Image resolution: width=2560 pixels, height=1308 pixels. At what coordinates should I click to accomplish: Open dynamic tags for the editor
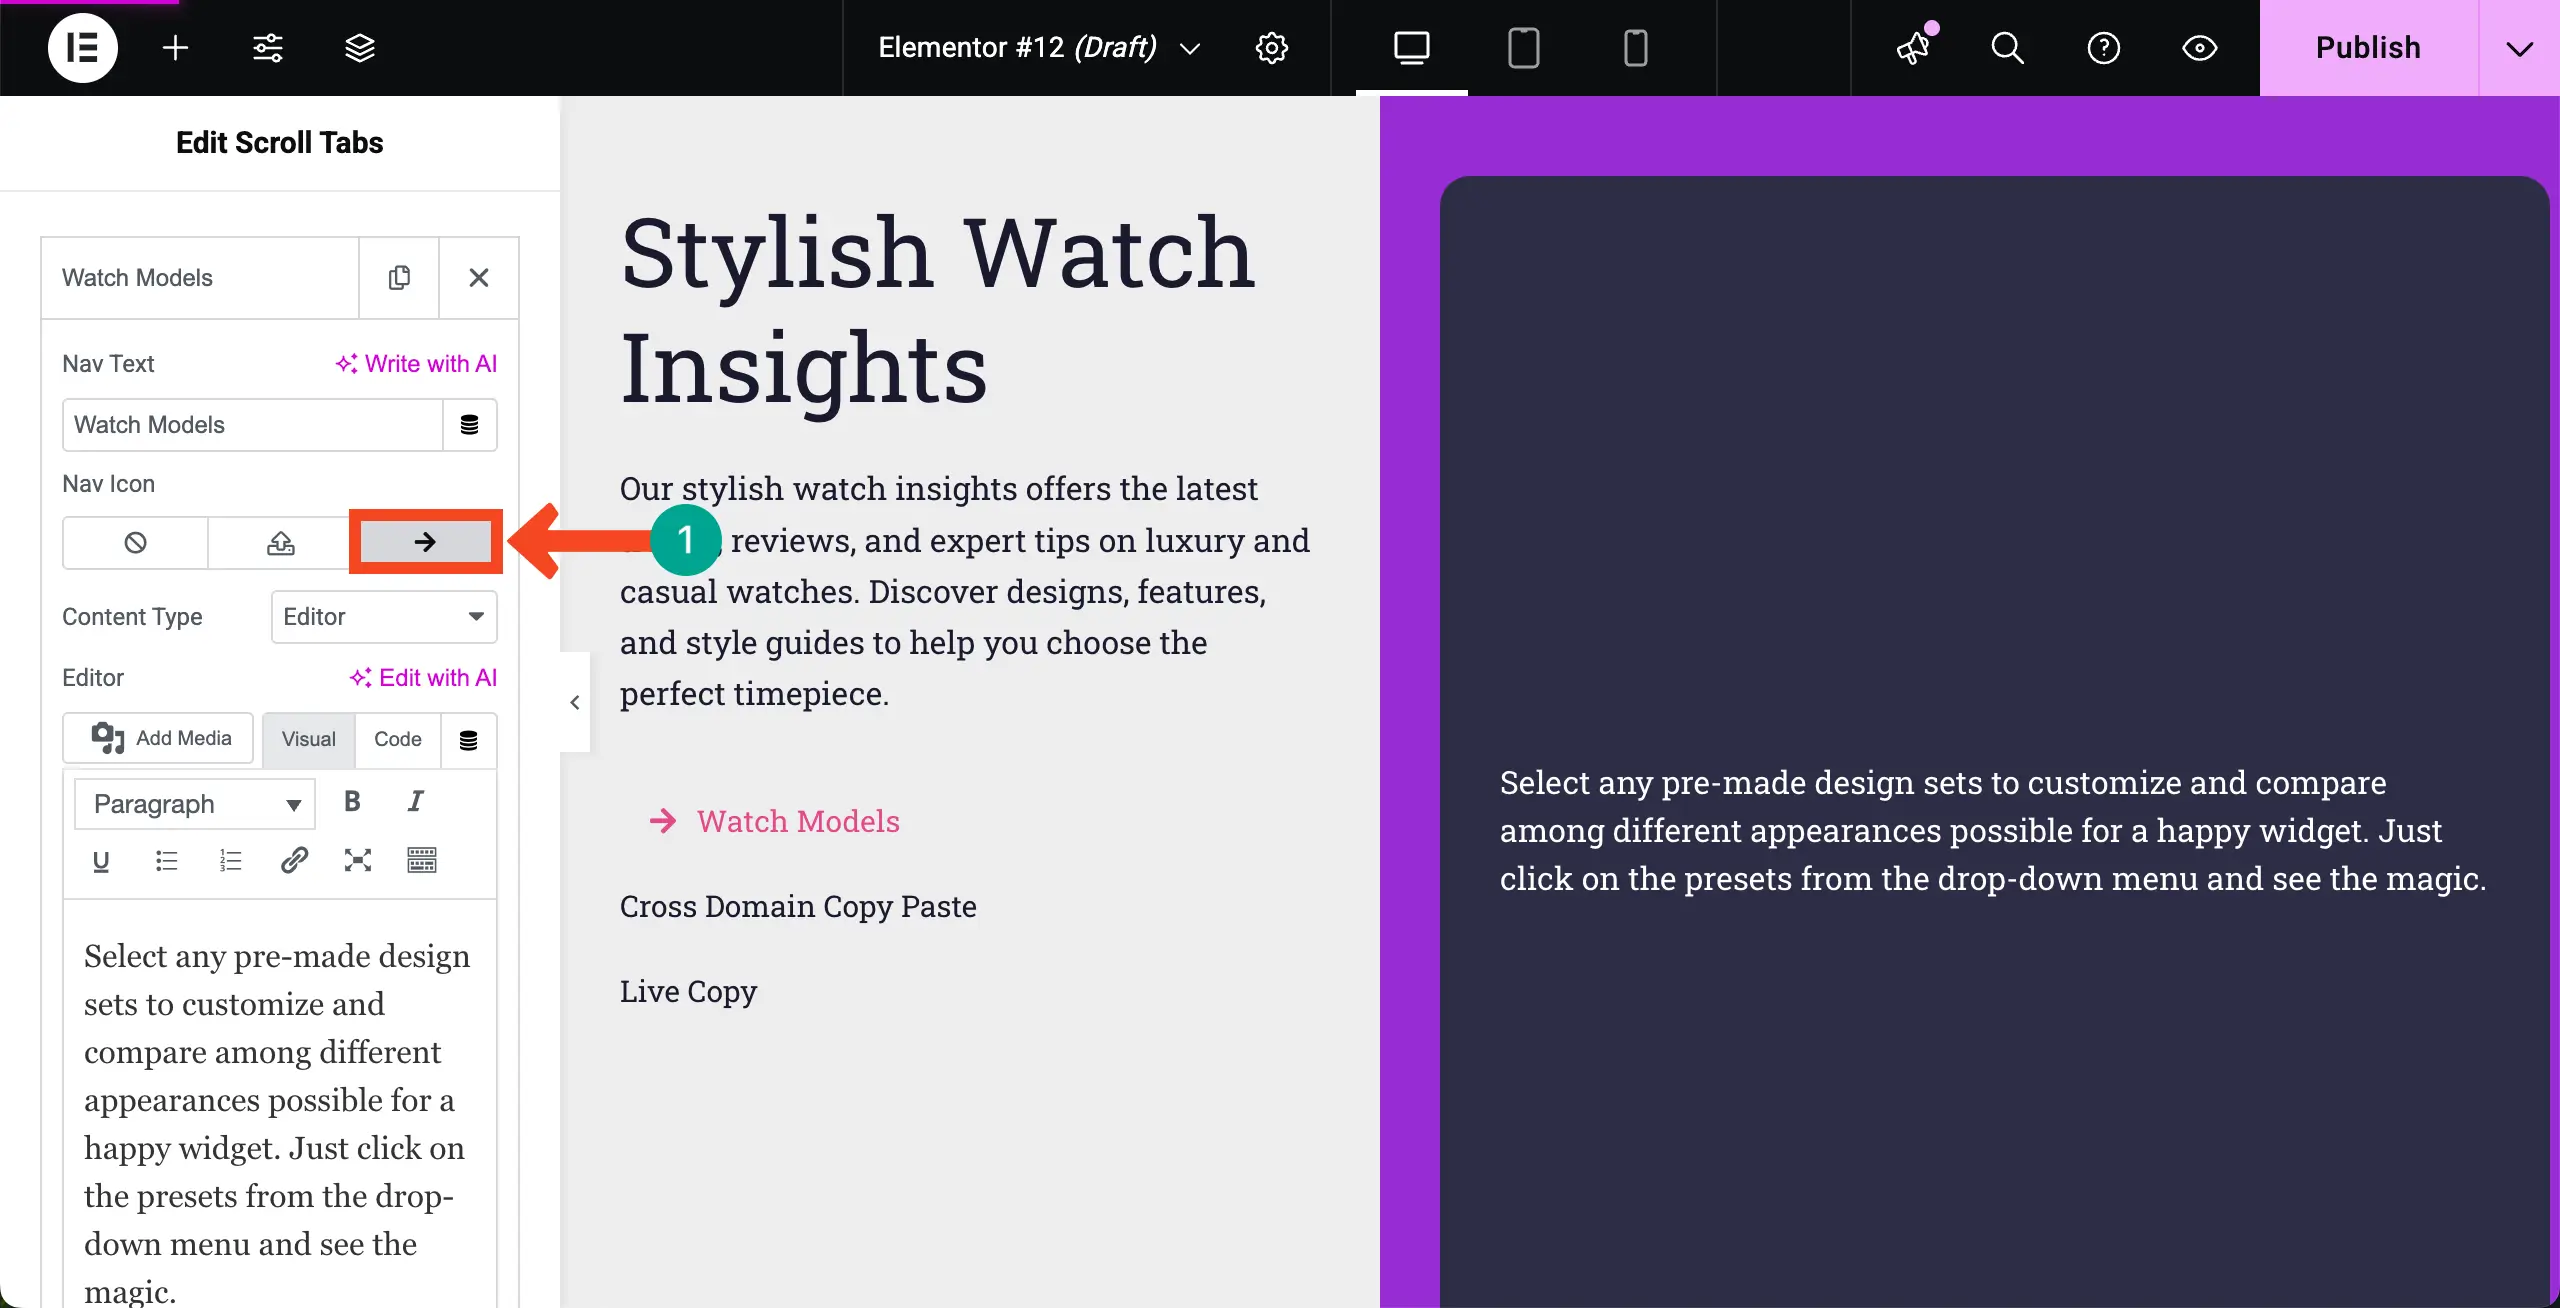point(468,739)
